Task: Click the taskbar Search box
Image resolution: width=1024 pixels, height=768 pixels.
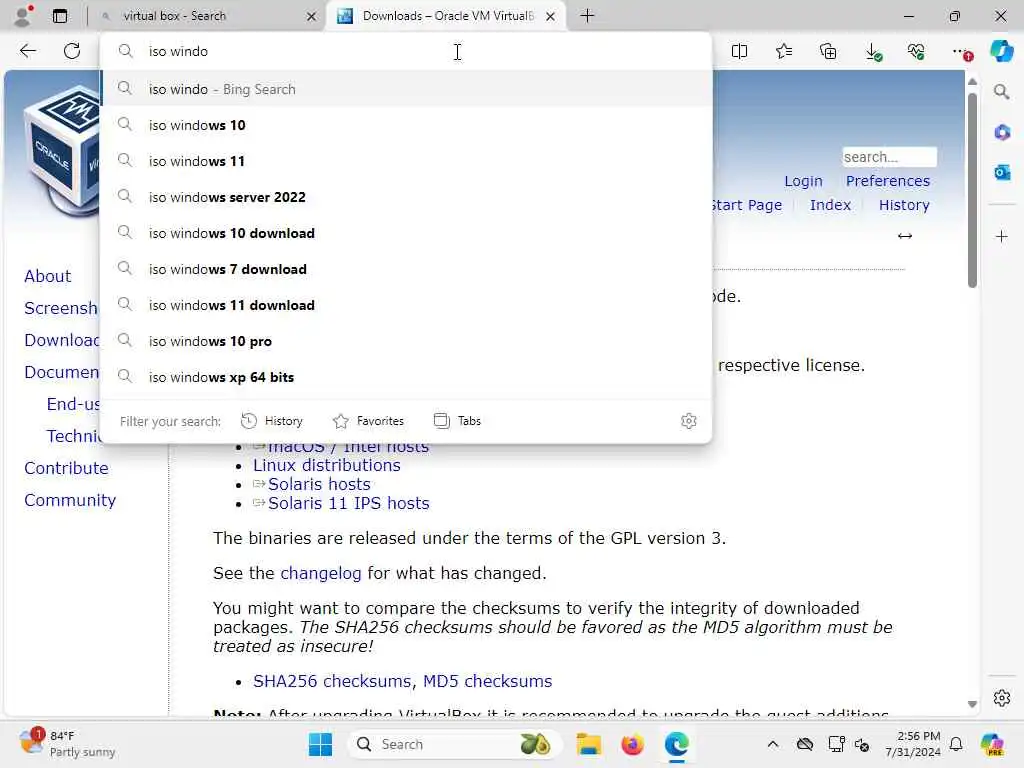Action: [455, 744]
